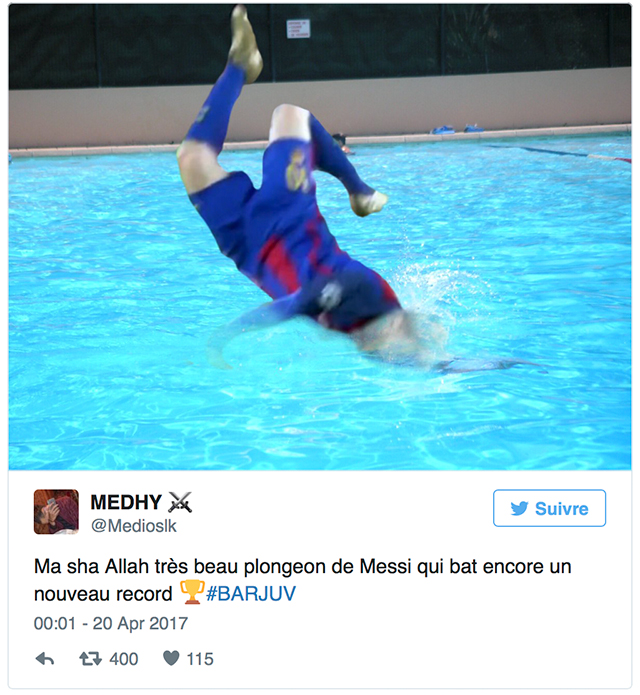640x695 pixels.
Task: Open the timestamp 00:01 - 20 Apr 2017
Action: [111, 624]
